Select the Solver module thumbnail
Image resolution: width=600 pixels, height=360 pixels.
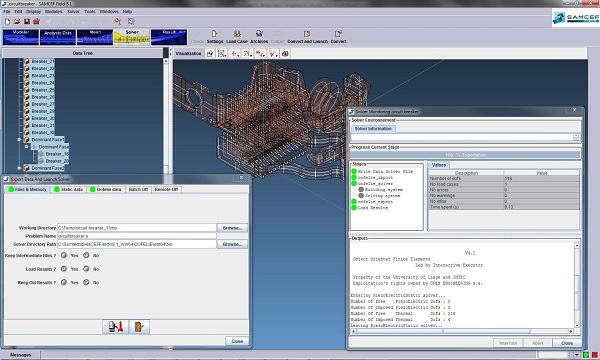[x=132, y=37]
